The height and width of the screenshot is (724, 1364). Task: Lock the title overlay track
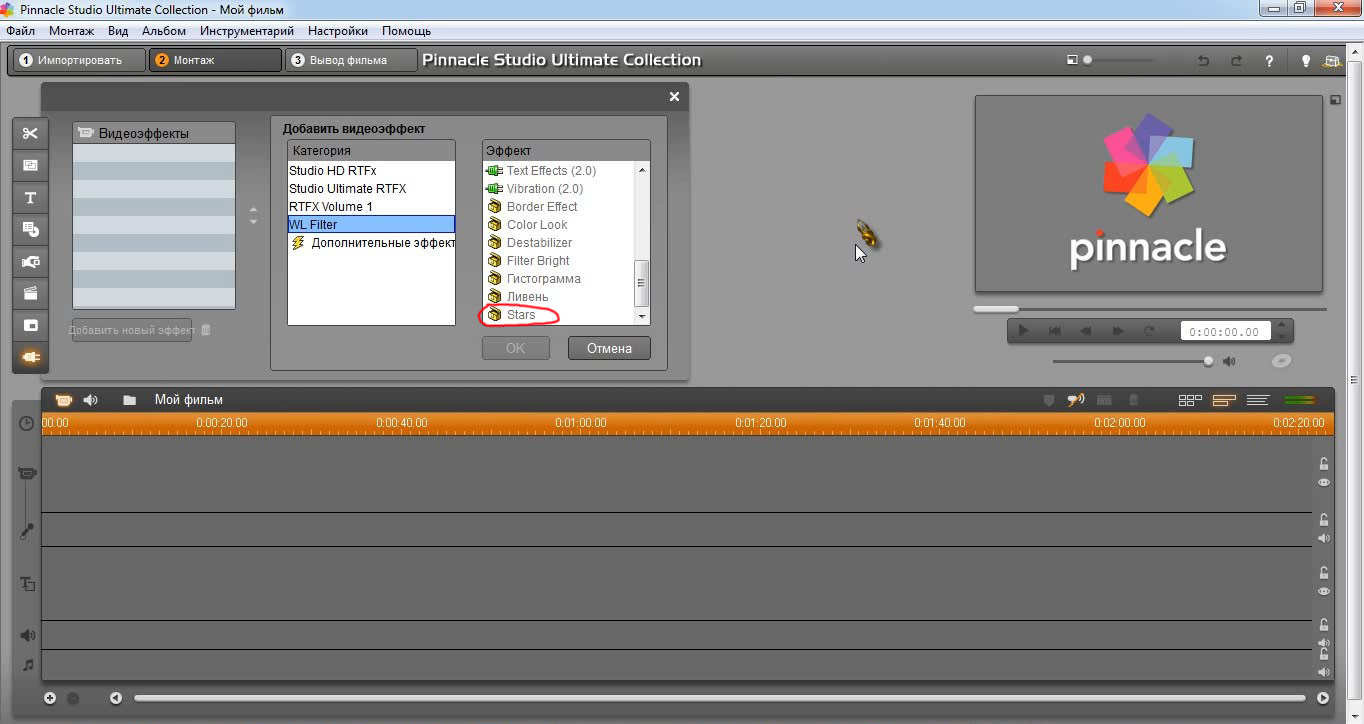click(x=1324, y=574)
